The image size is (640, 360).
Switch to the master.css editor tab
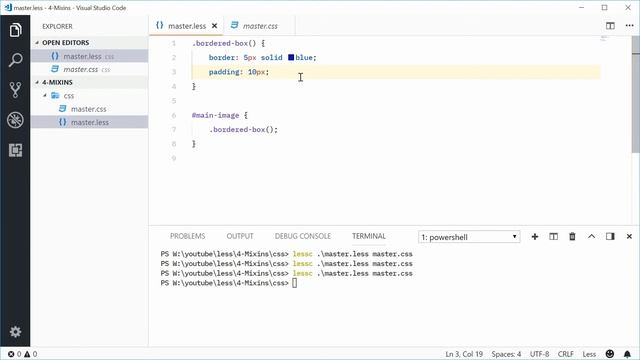coord(259,26)
